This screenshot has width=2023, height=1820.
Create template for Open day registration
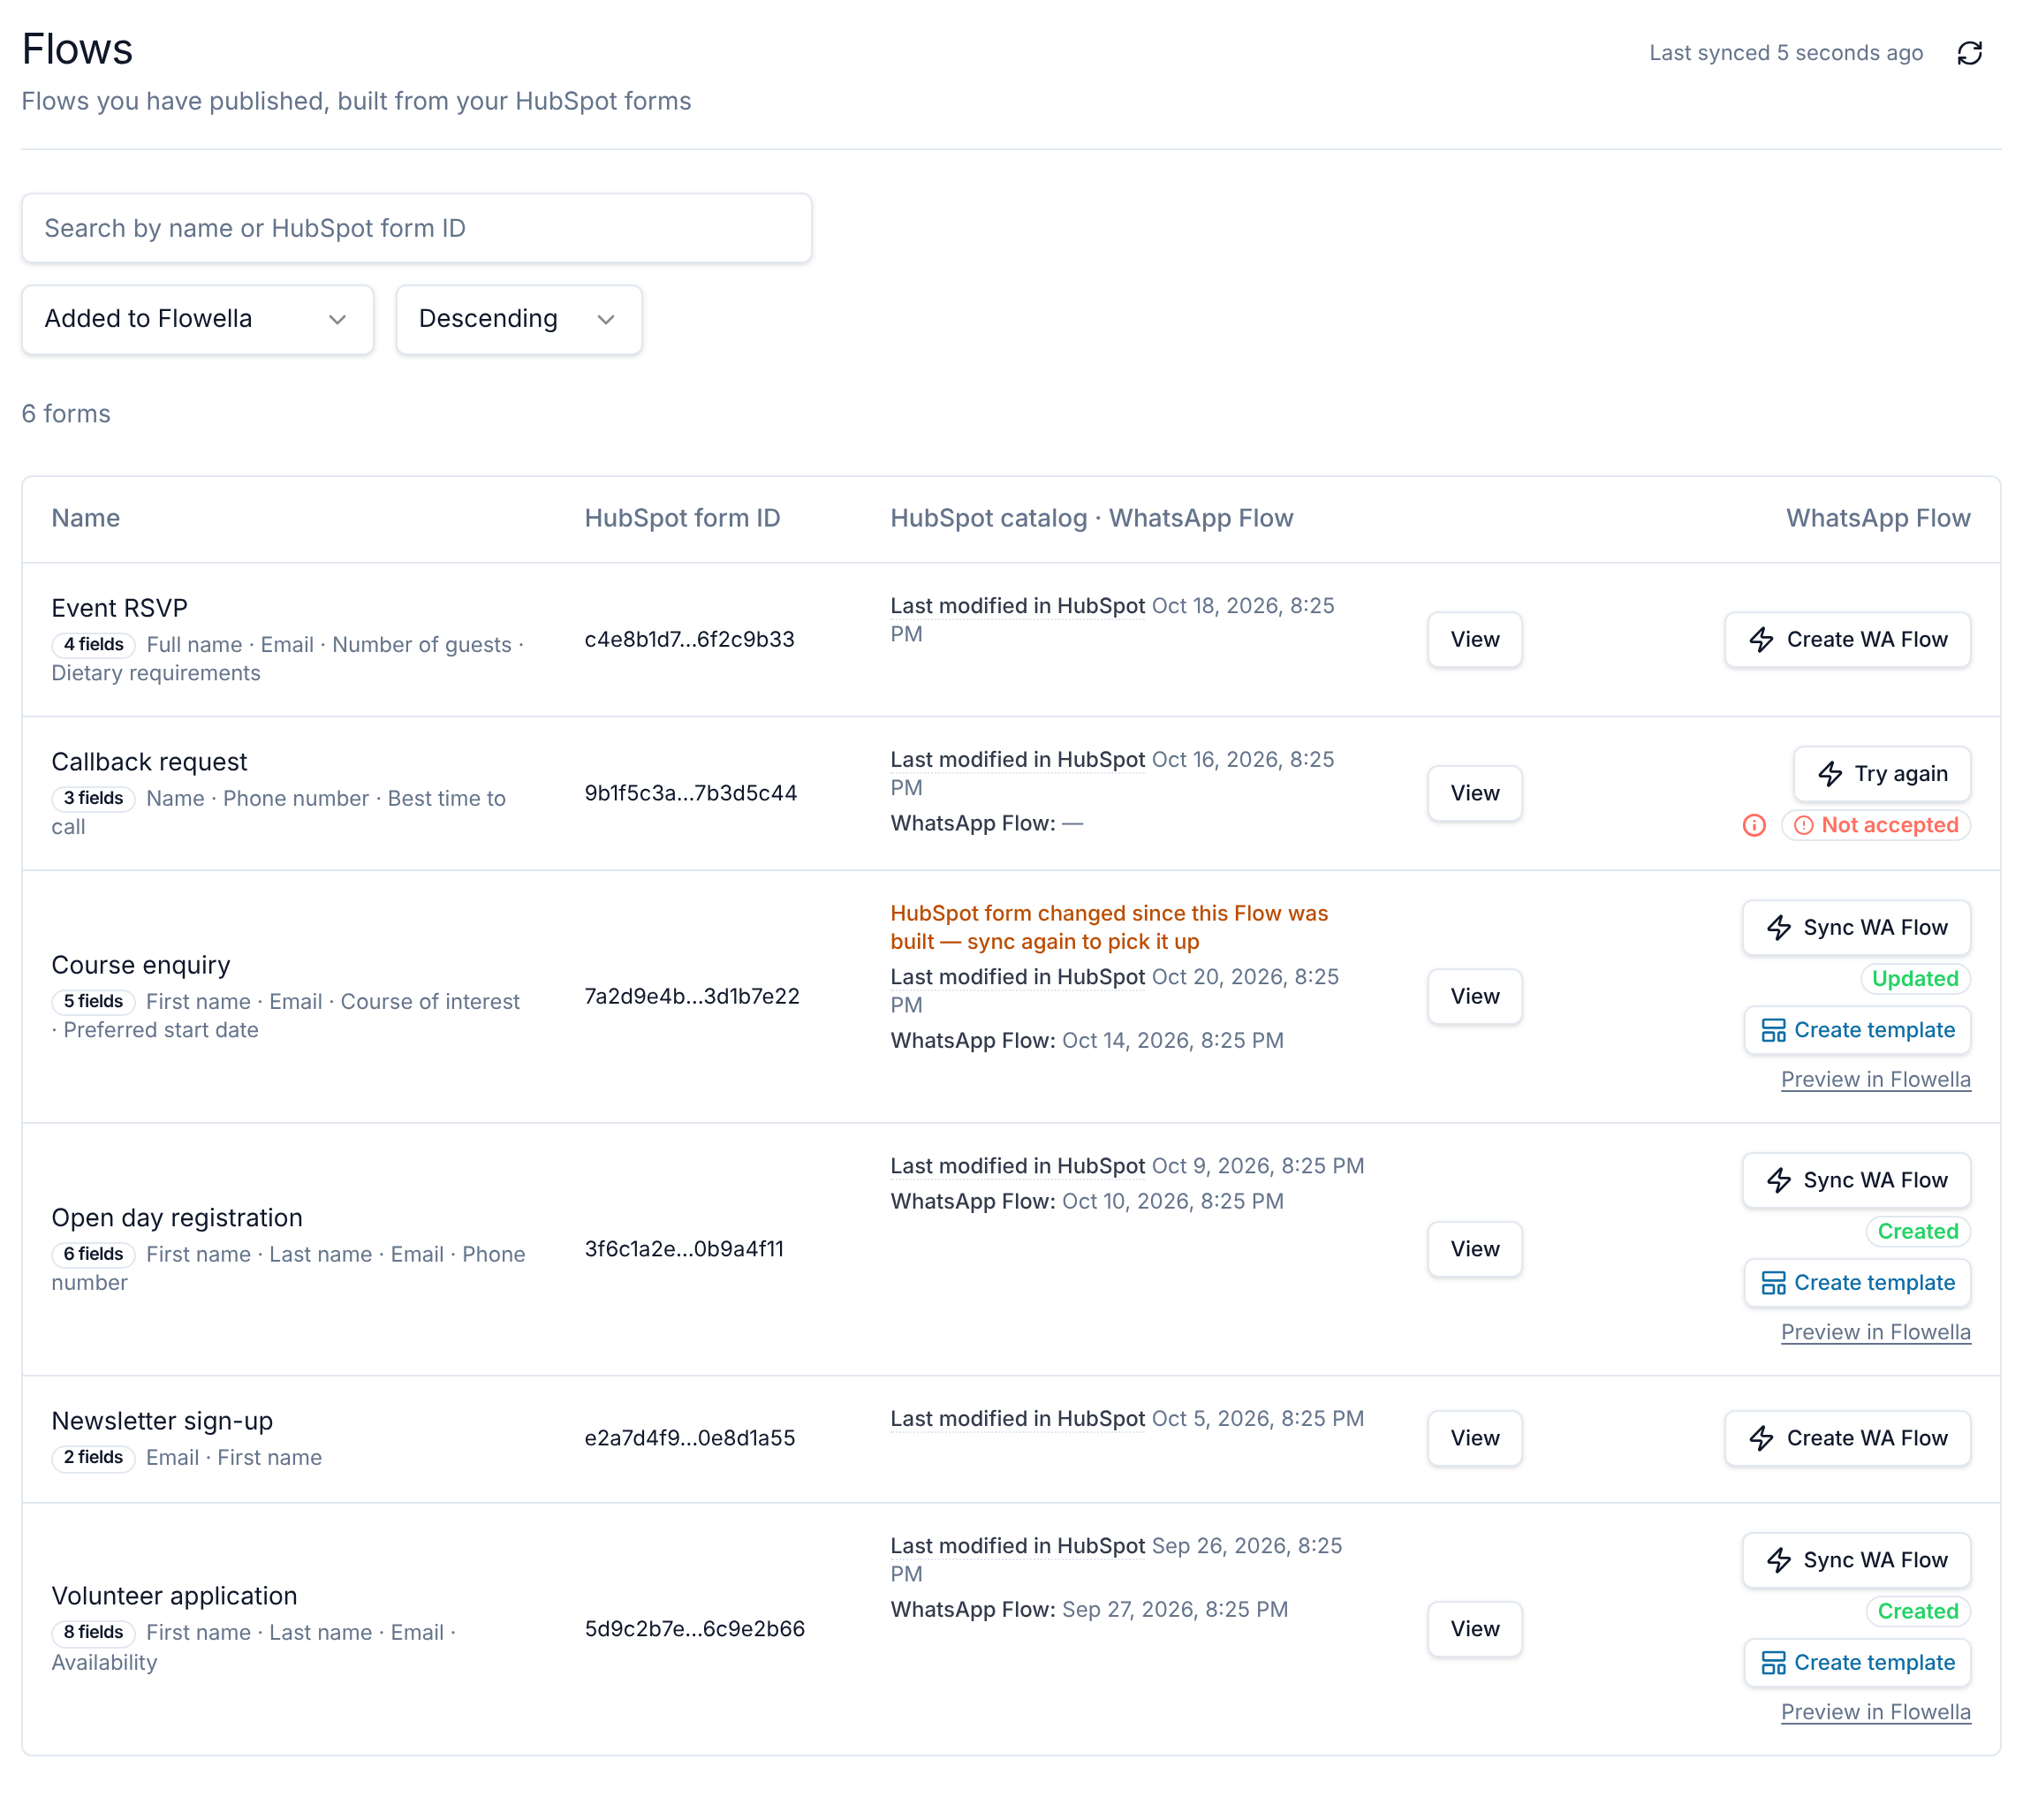pos(1857,1283)
